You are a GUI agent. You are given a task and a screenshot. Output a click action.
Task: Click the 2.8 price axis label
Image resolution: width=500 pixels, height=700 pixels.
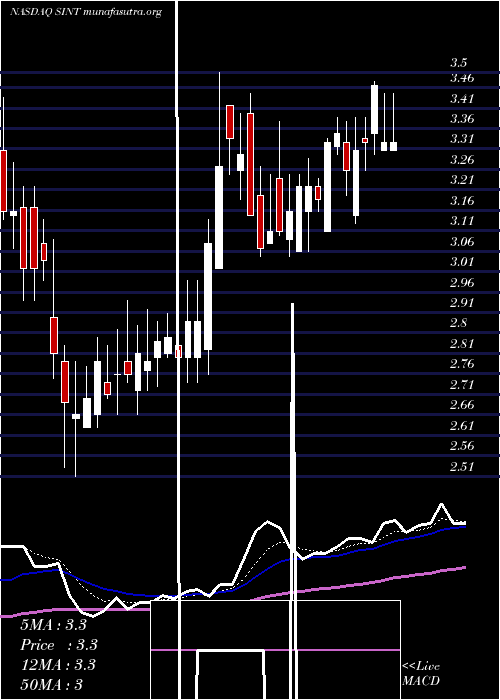pyautogui.click(x=458, y=323)
